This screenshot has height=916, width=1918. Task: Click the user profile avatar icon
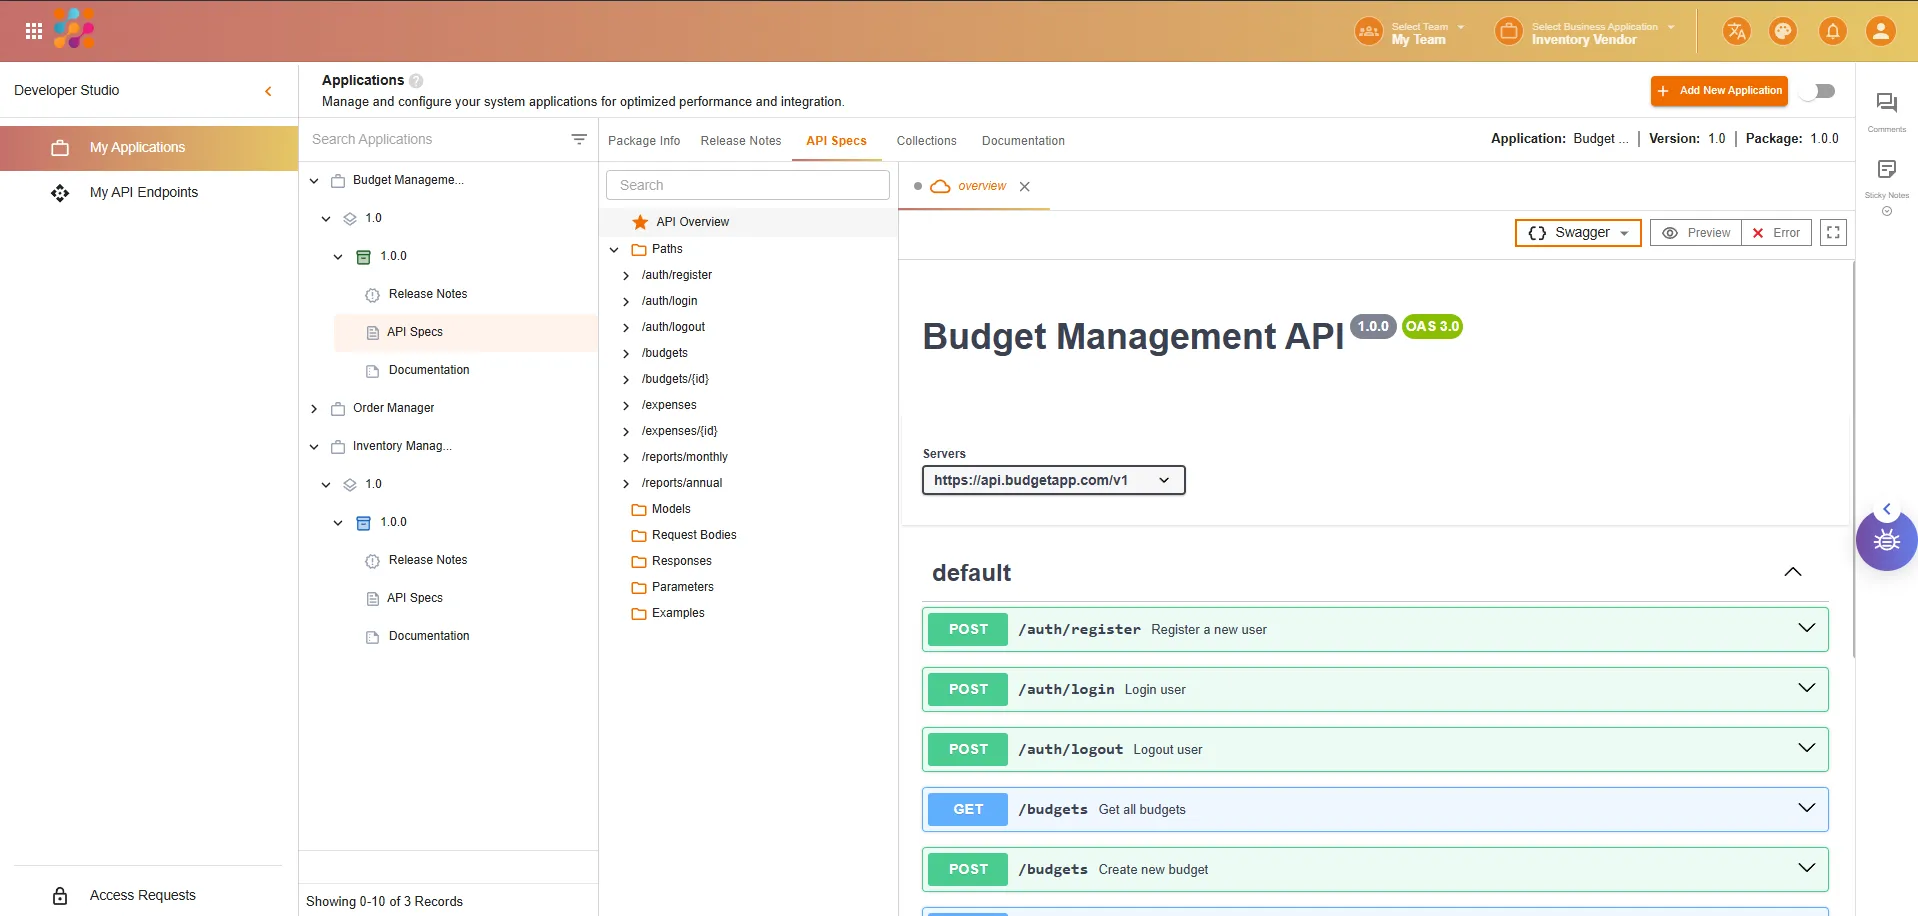1880,31
